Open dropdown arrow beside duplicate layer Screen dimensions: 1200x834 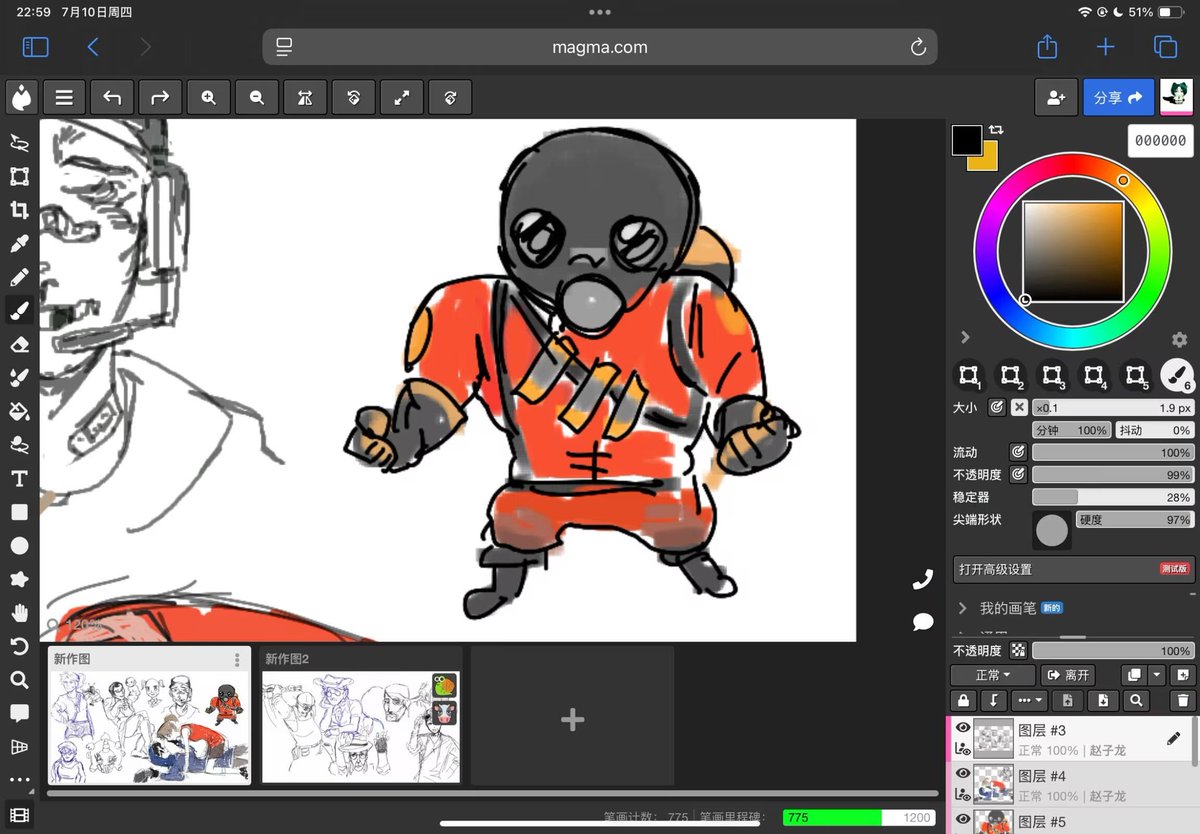click(1157, 675)
